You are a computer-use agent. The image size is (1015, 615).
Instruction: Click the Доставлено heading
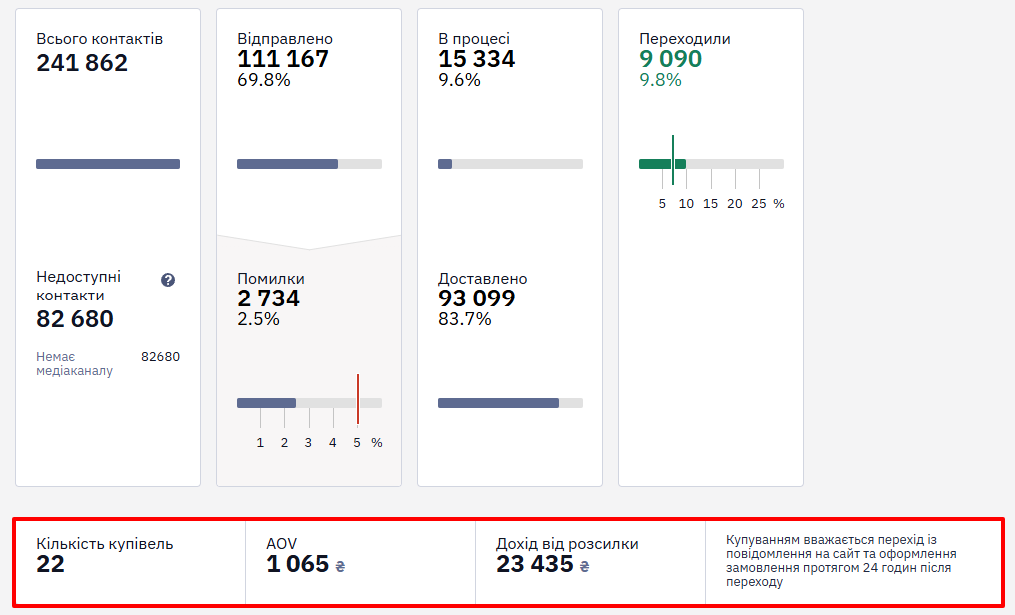point(483,279)
